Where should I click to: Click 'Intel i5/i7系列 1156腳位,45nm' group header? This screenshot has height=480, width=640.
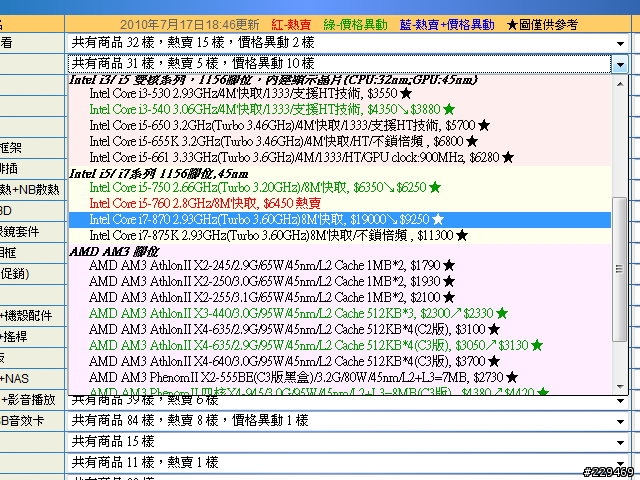[159, 174]
